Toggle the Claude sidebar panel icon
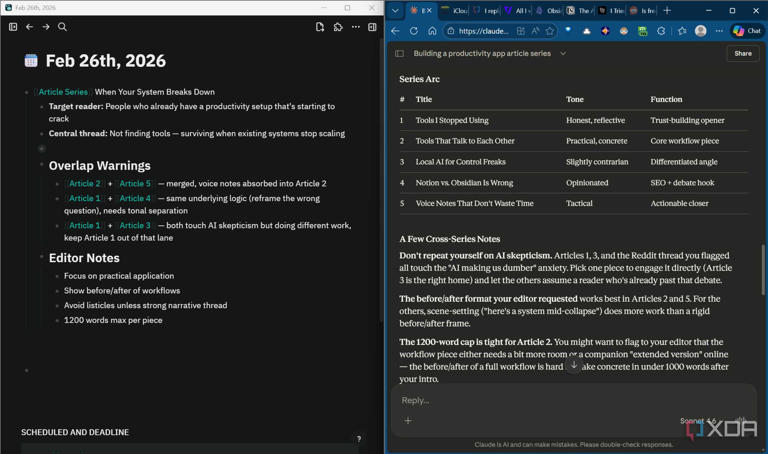Image resolution: width=768 pixels, height=454 pixels. coord(400,53)
